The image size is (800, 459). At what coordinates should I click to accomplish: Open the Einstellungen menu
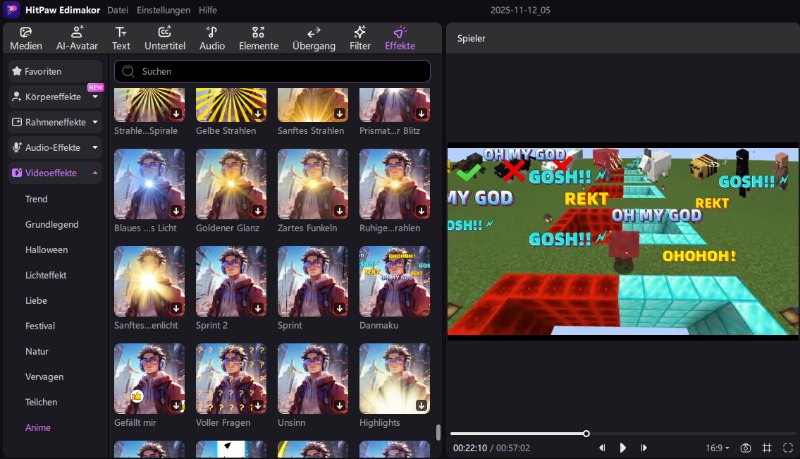[163, 10]
